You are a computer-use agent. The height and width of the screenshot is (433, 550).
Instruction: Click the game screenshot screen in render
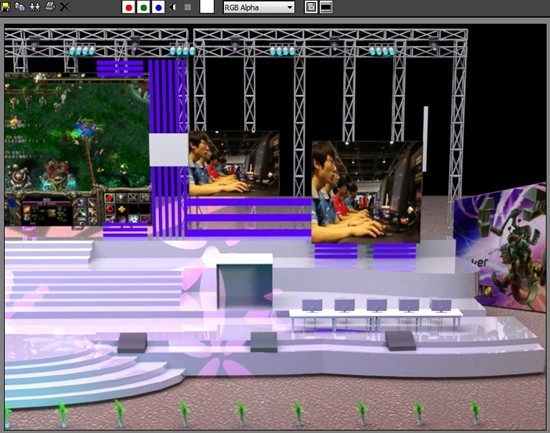point(78,149)
